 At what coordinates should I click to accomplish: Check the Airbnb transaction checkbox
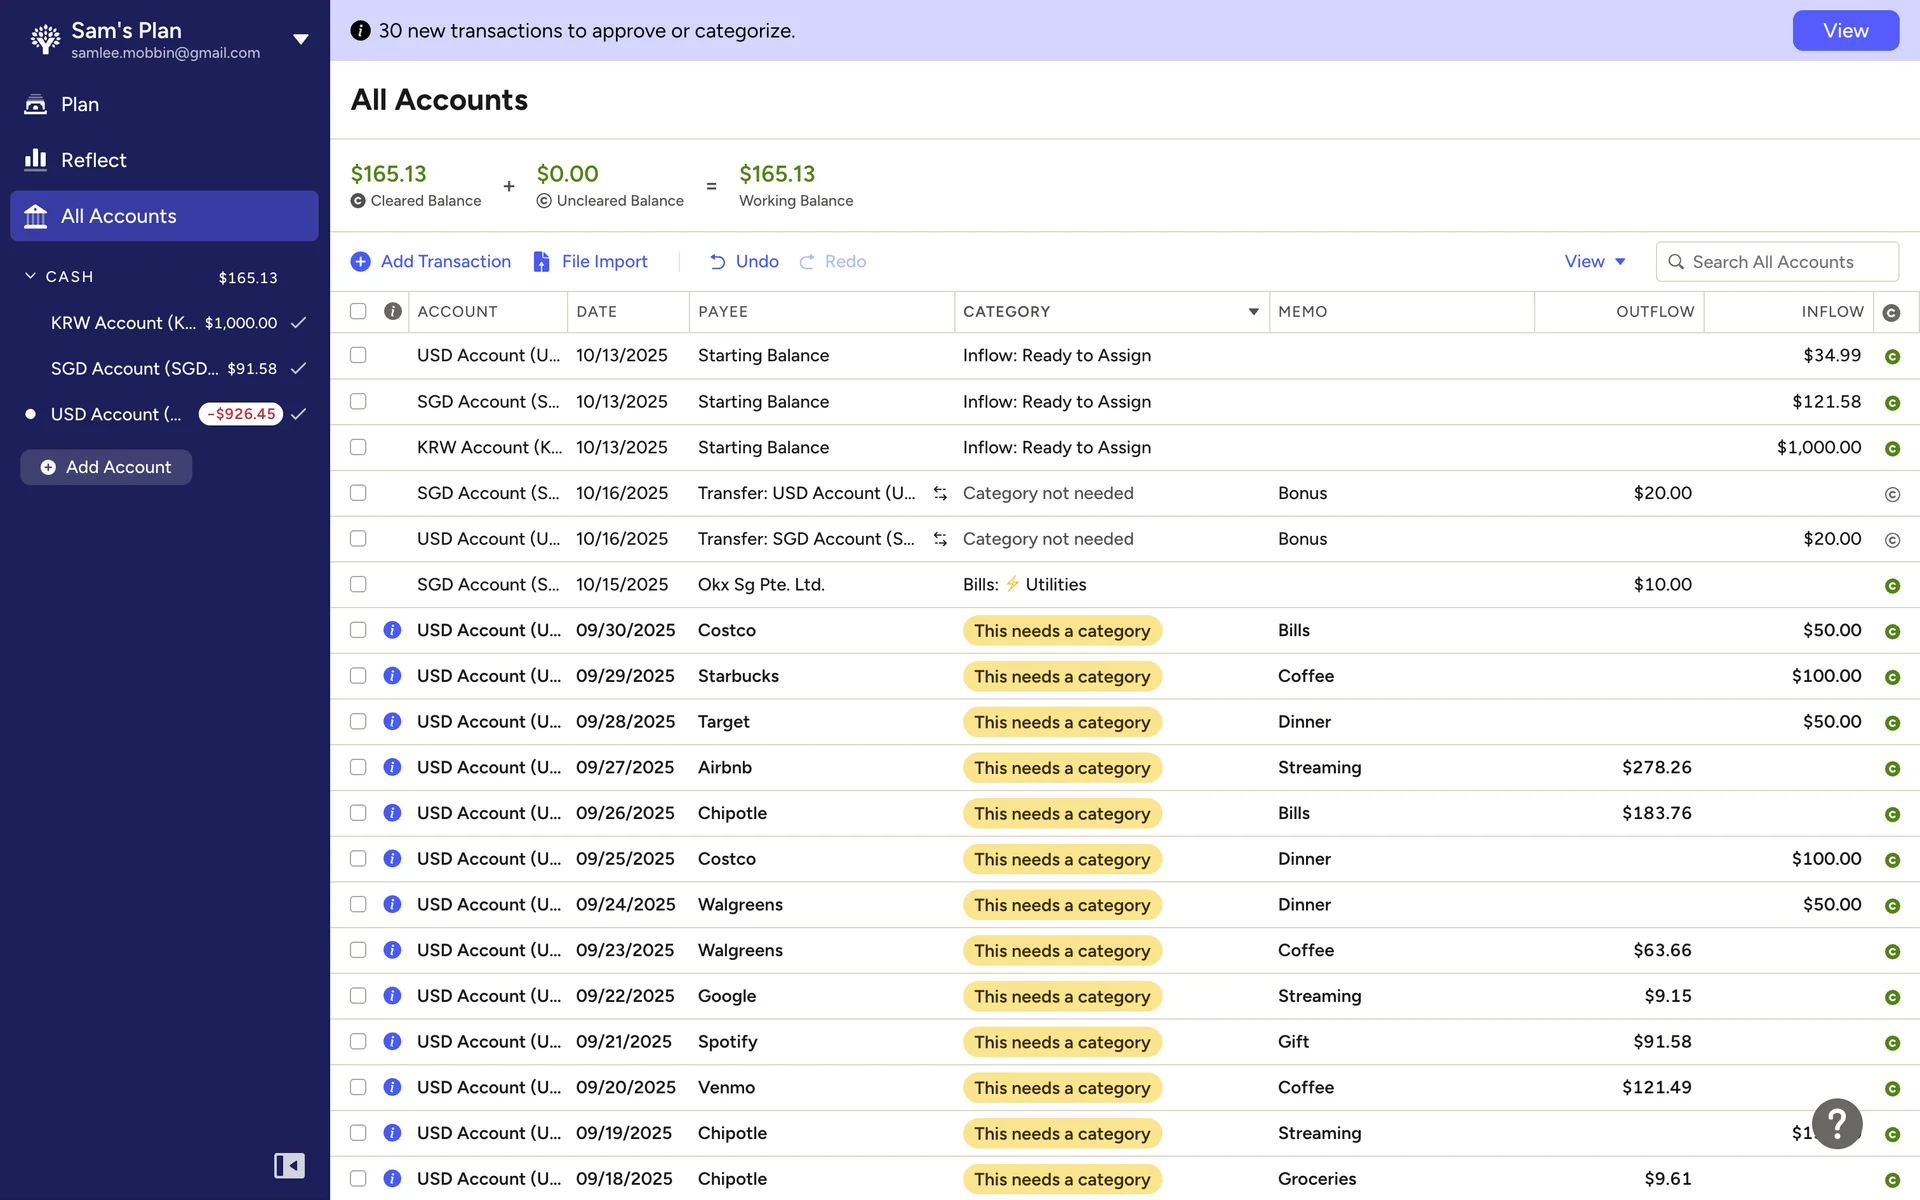(x=358, y=767)
